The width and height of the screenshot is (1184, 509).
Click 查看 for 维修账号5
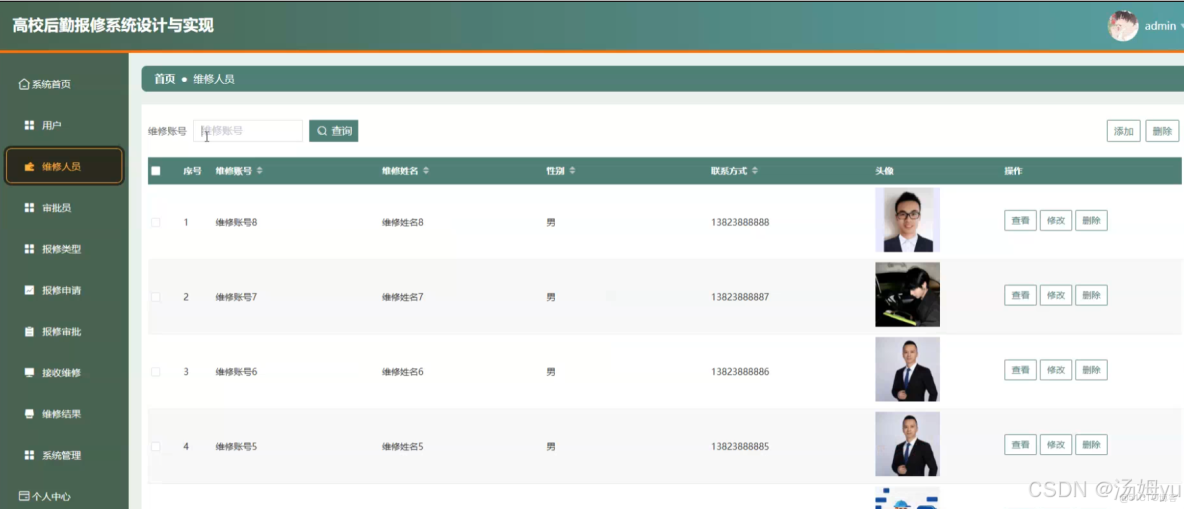pos(1020,446)
